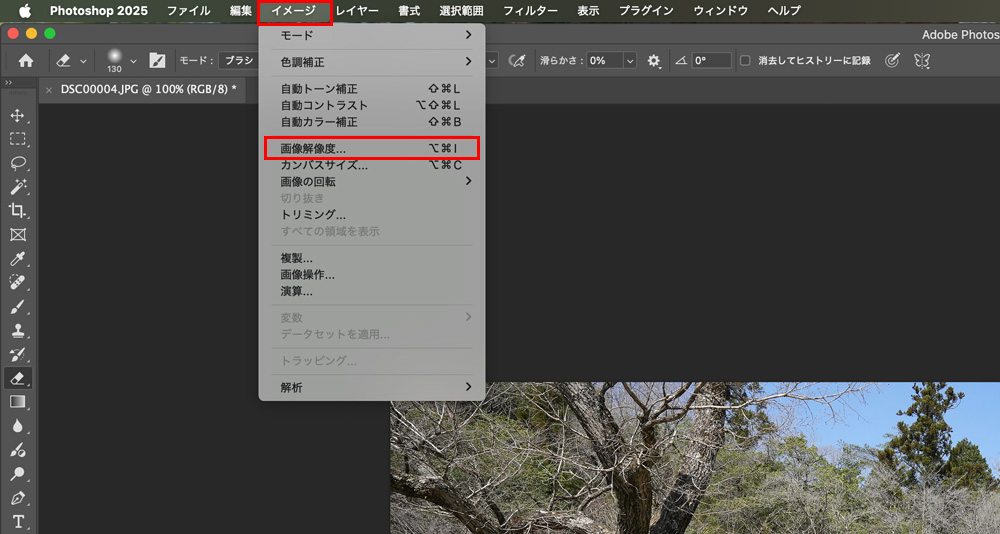This screenshot has width=1000, height=534.
Task: Open the brush preset picker arrow
Action: click(x=133, y=61)
